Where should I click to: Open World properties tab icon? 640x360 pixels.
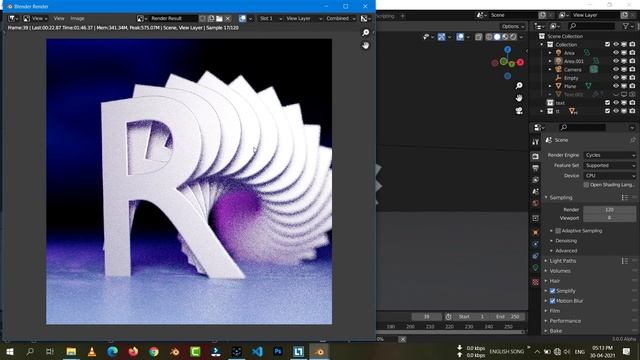535,203
